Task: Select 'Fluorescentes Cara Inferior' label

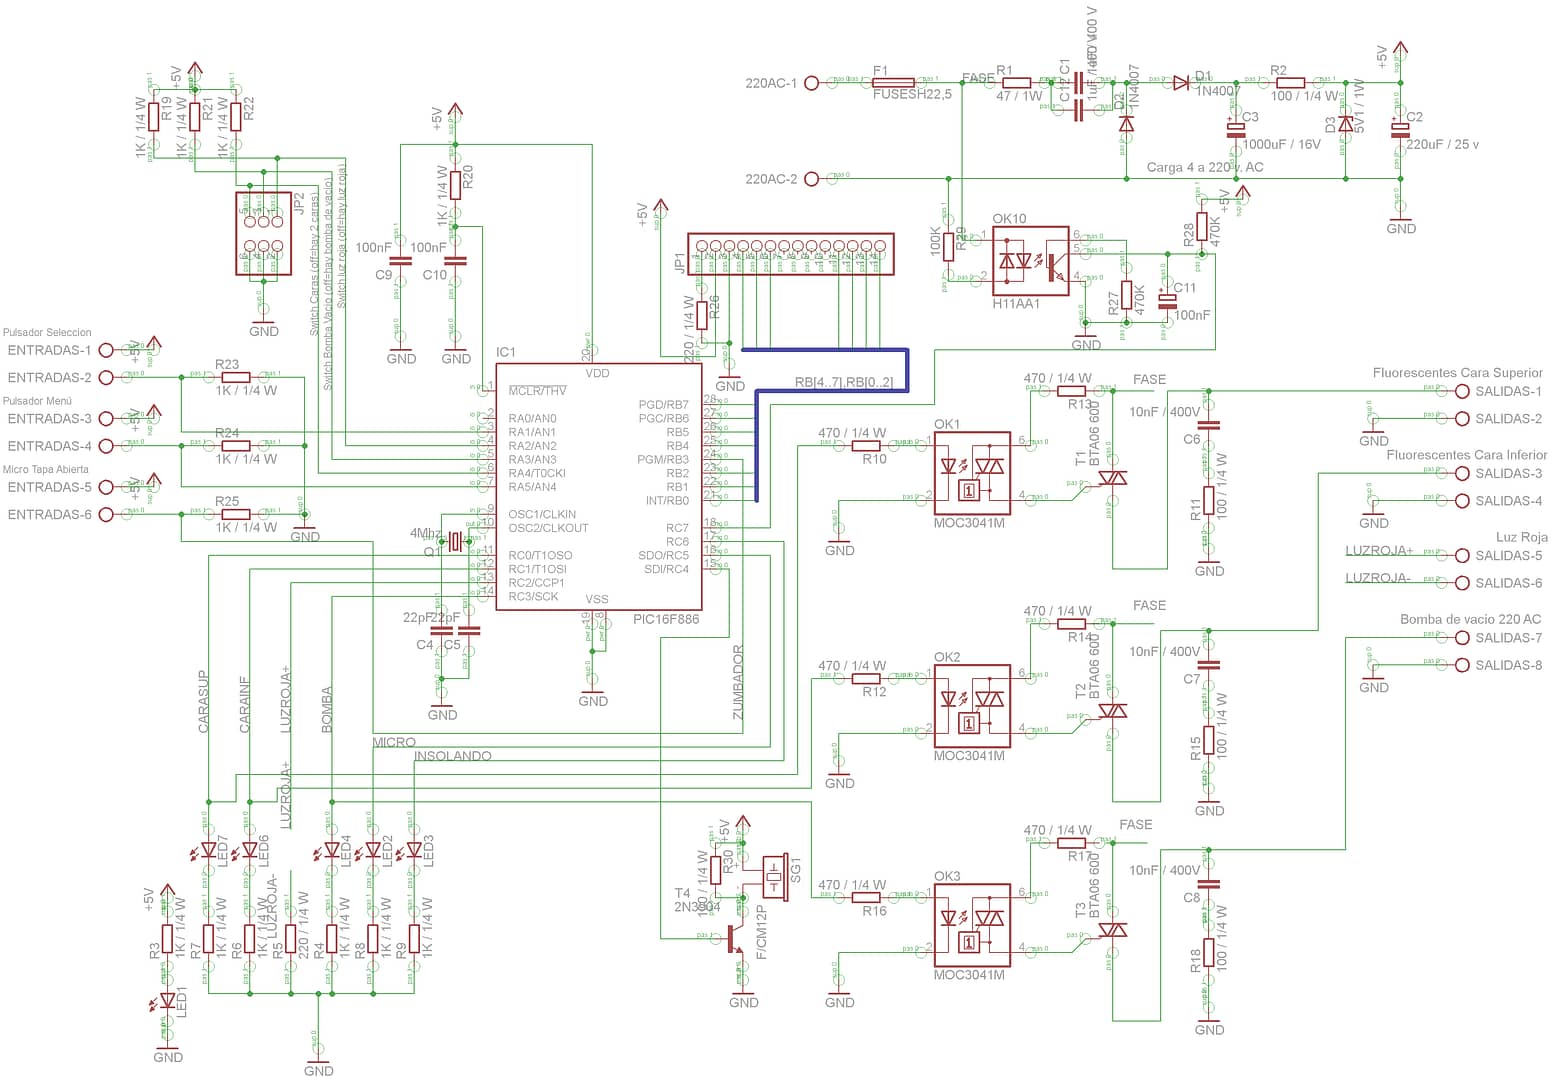Action: click(x=1466, y=455)
